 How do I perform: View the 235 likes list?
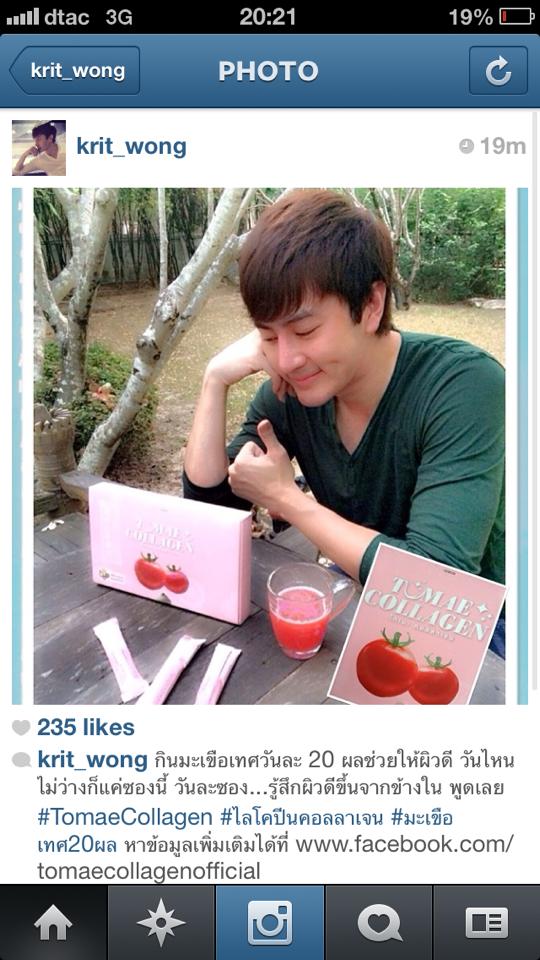click(86, 727)
